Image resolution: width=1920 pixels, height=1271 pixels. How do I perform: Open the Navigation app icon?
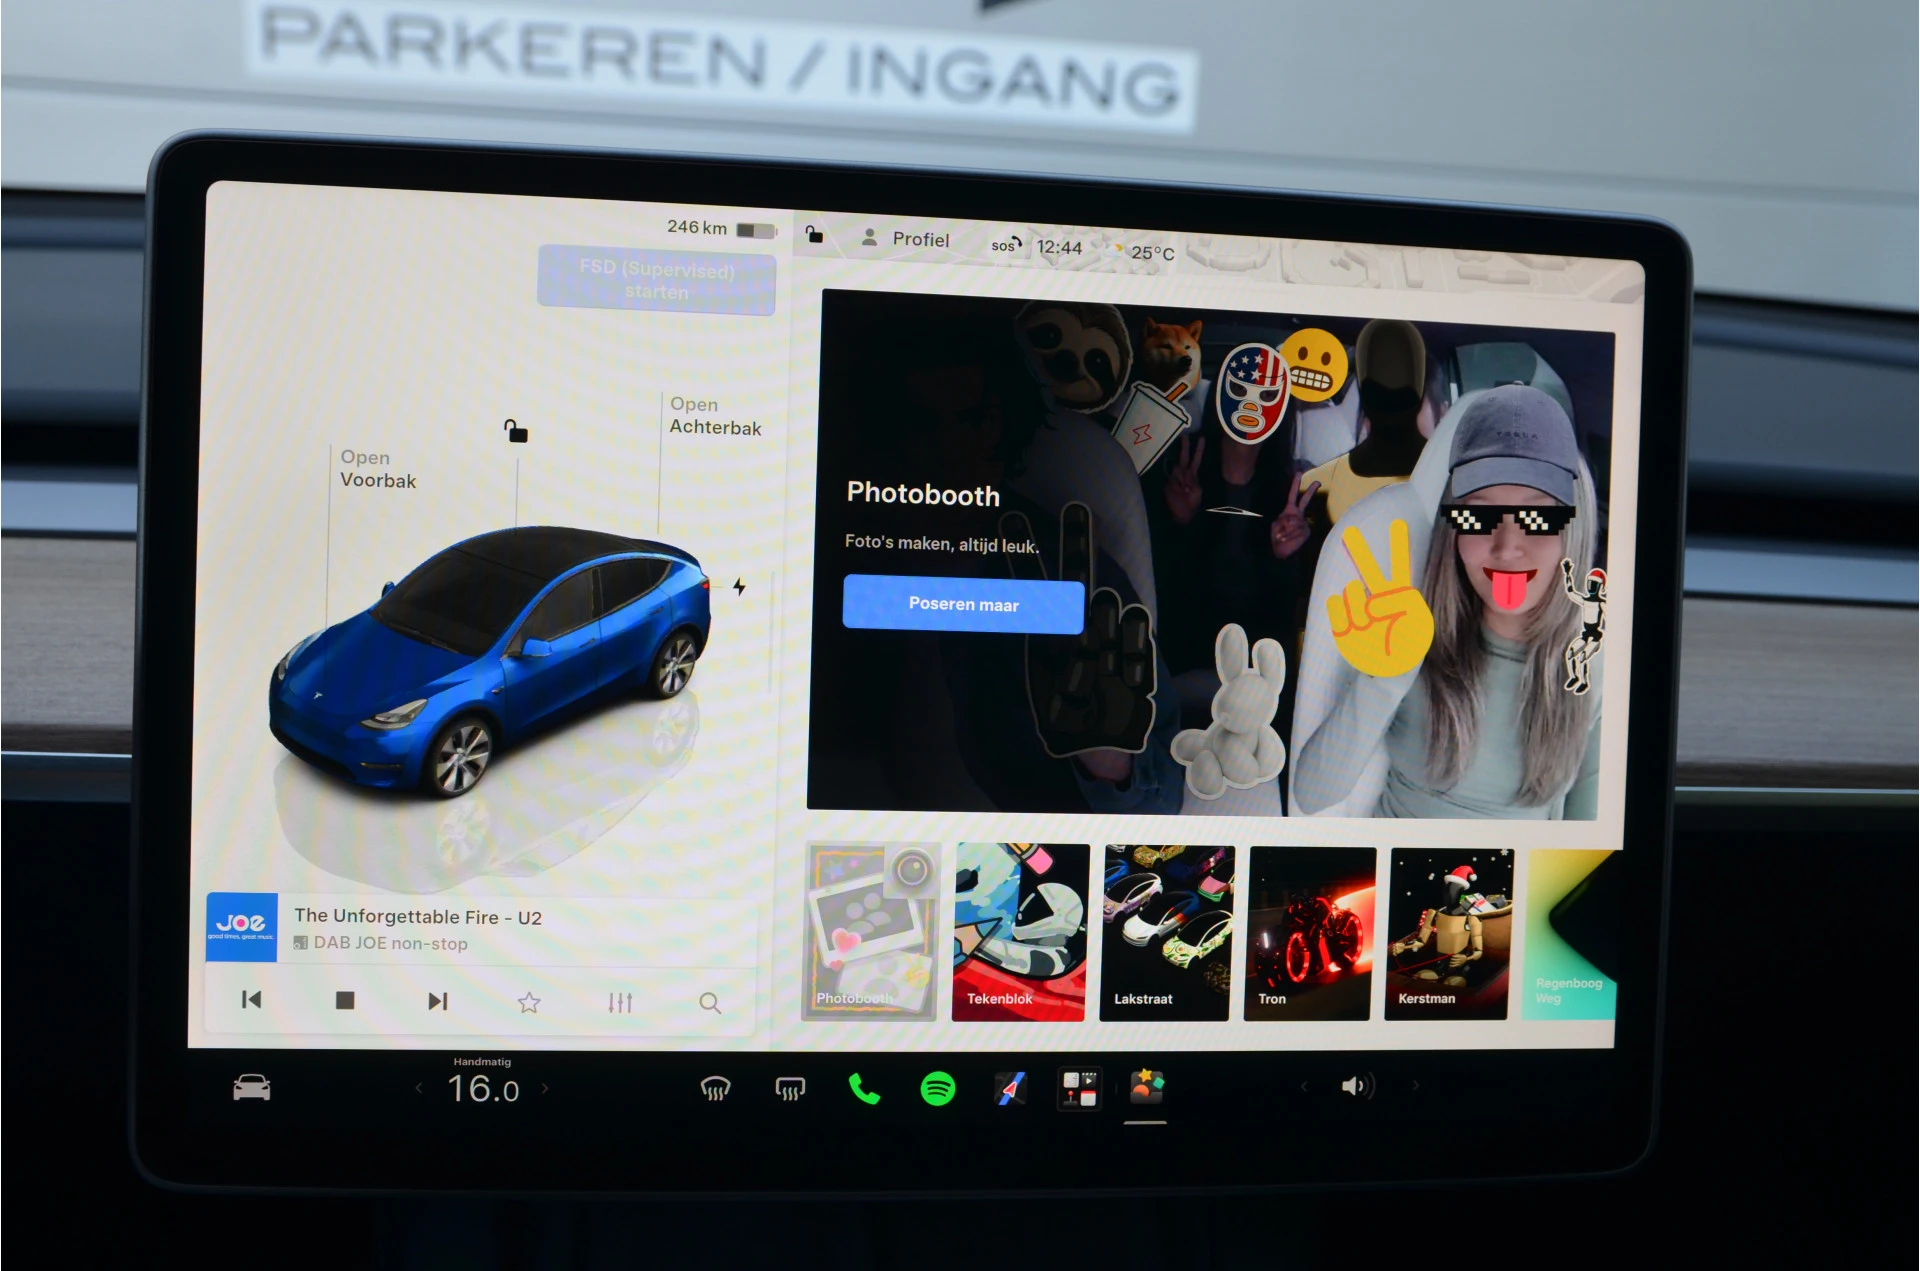point(1010,1088)
